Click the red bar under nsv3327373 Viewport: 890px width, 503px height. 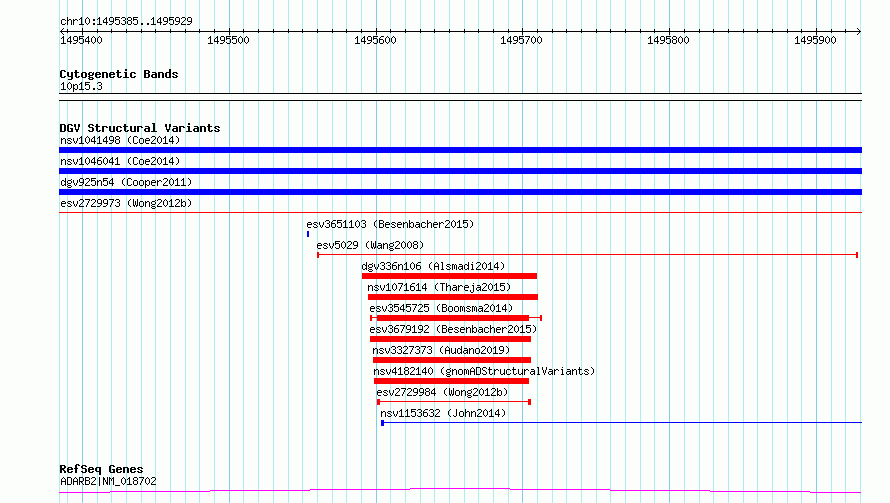pos(452,360)
